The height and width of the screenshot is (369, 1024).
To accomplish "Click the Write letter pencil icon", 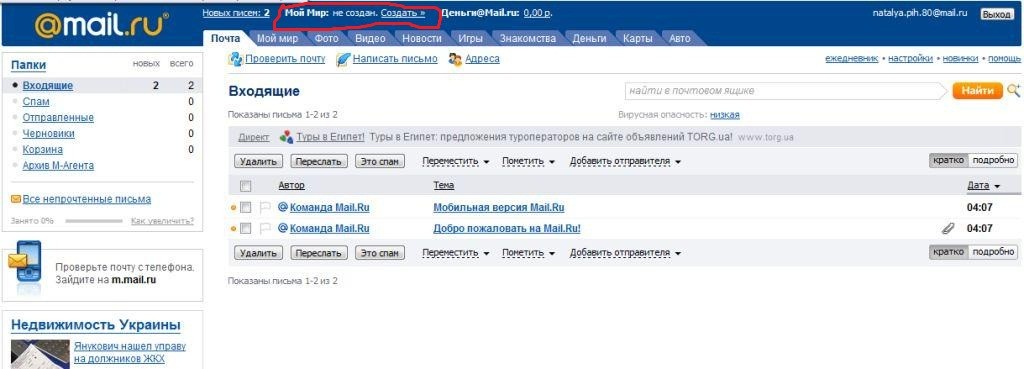I will coord(343,59).
